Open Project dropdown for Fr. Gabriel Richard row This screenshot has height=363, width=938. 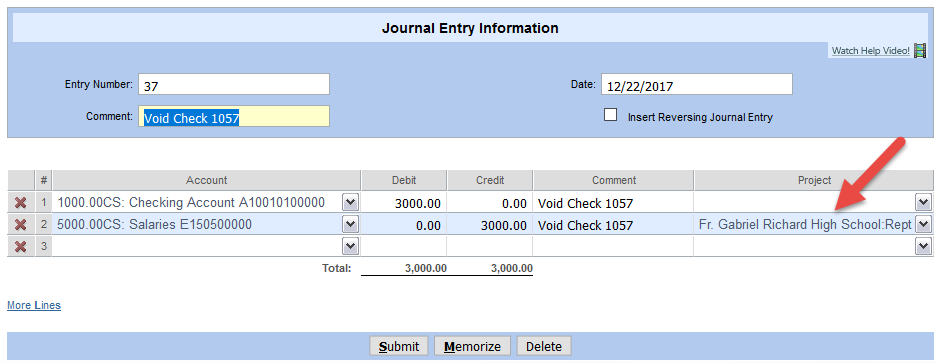coord(923,225)
